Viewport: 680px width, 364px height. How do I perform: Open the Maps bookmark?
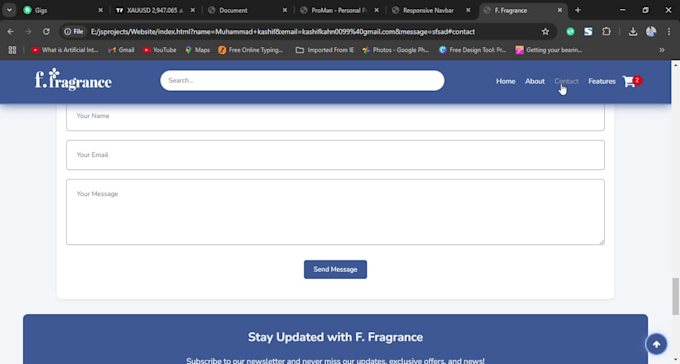(x=197, y=50)
